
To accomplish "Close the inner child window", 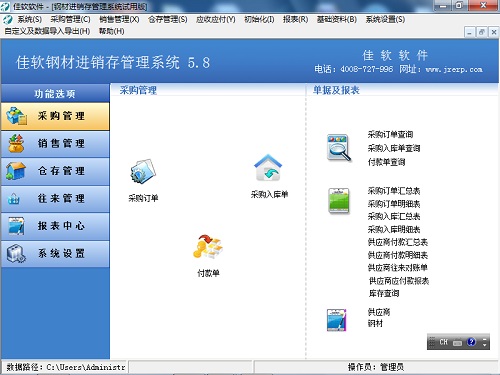I will 494,32.
